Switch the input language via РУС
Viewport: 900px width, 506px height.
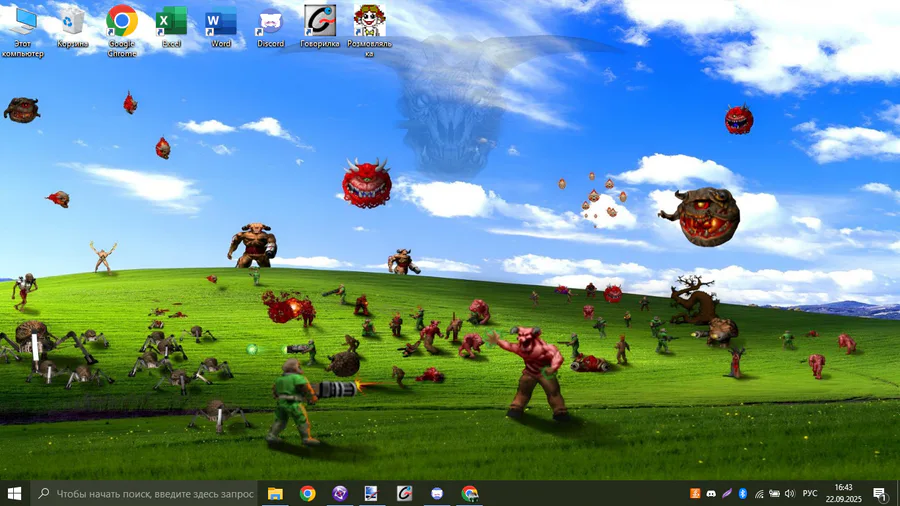(810, 493)
